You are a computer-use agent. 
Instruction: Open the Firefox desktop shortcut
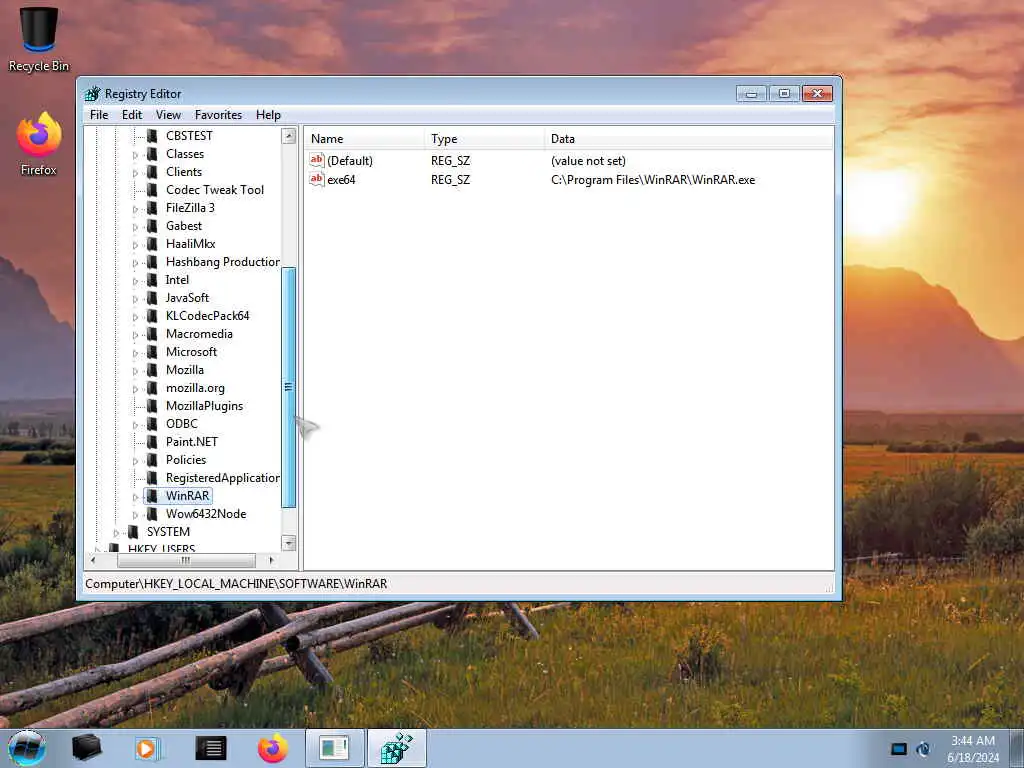(39, 144)
